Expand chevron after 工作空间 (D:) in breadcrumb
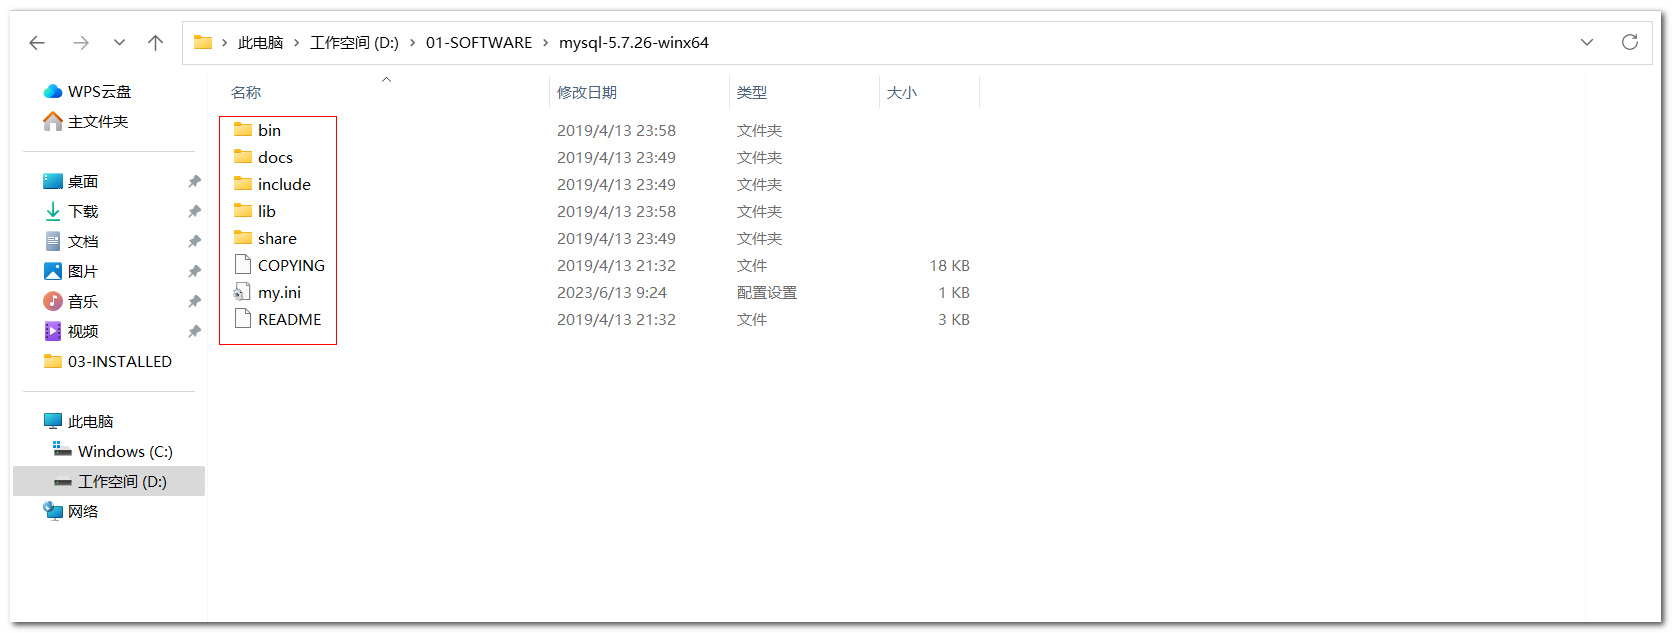The width and height of the screenshot is (1672, 633). (x=412, y=42)
